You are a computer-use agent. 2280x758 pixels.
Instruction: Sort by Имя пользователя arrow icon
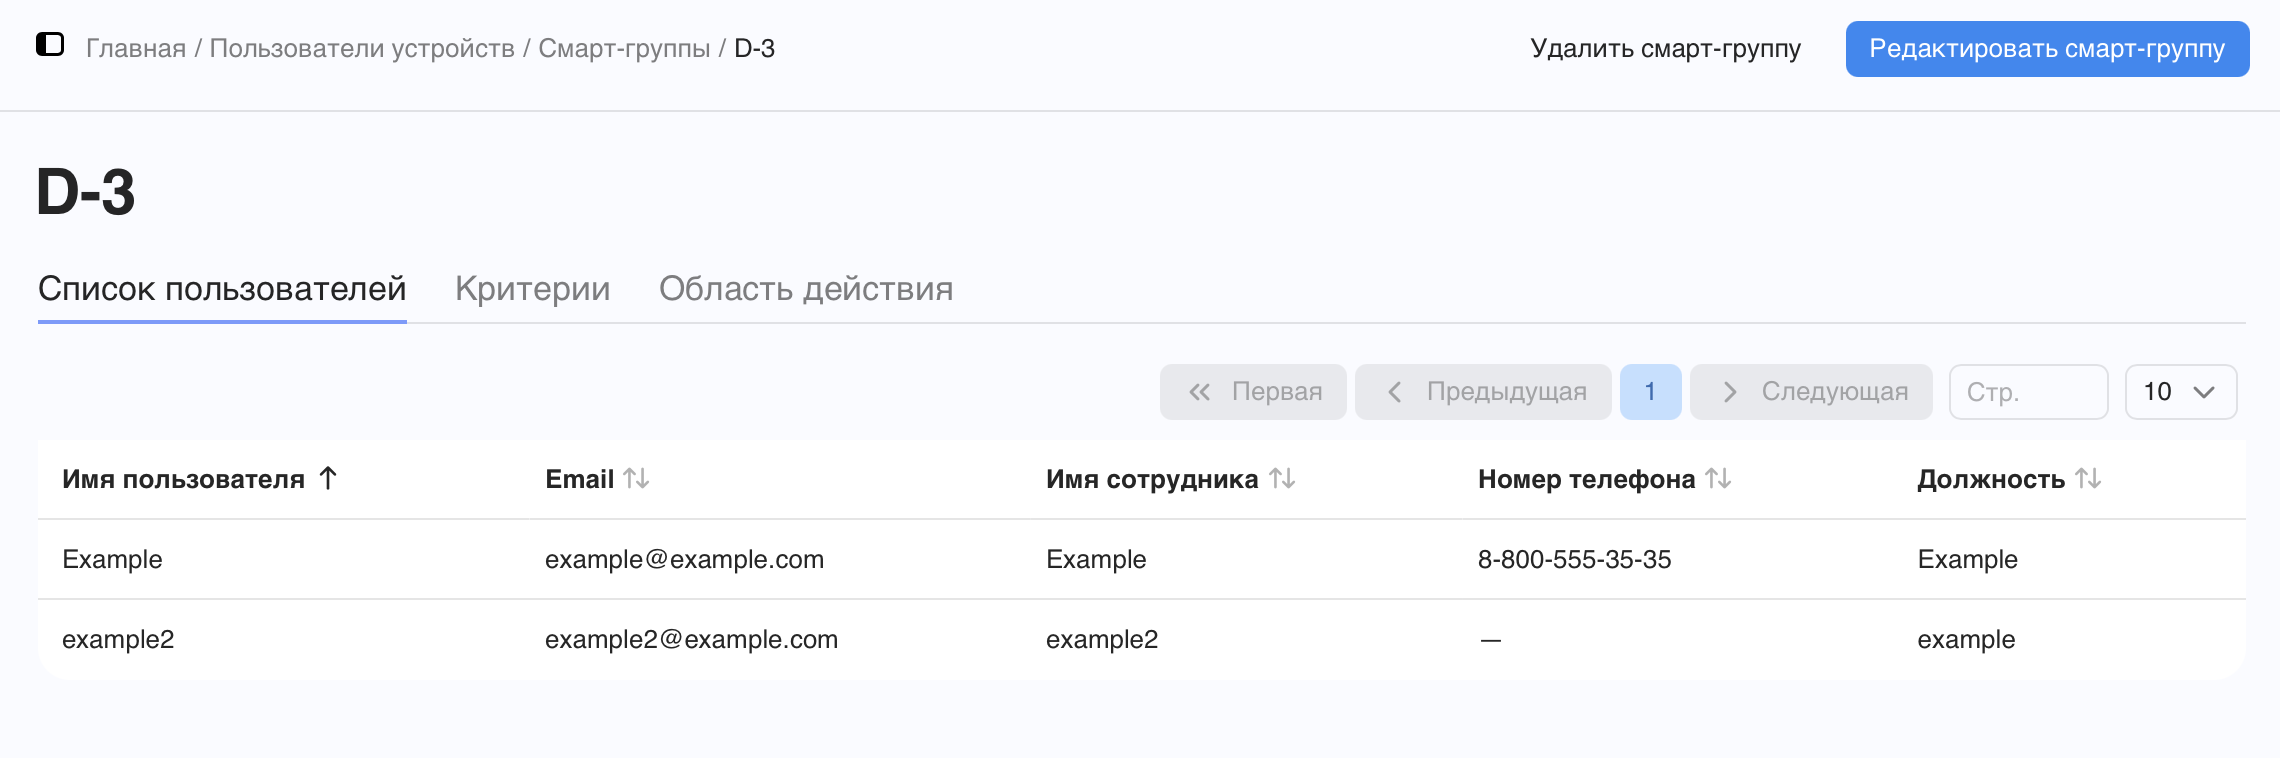point(328,479)
